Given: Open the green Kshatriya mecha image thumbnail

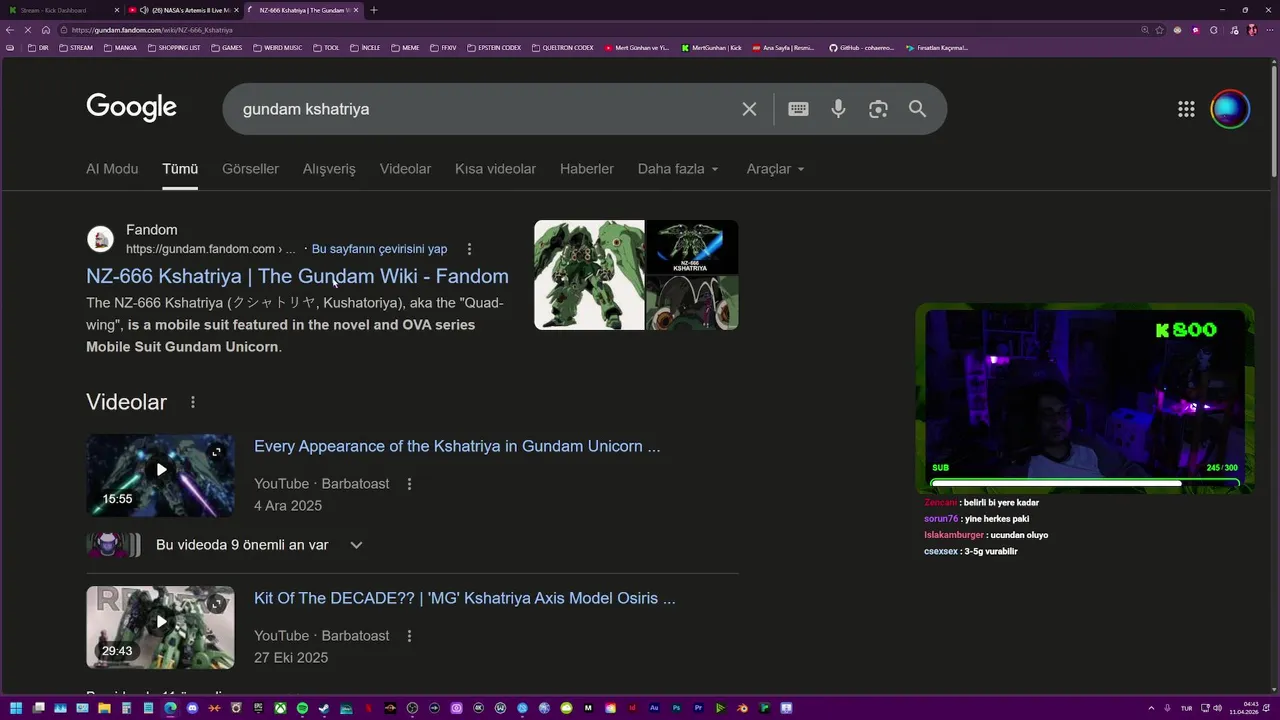Looking at the screenshot, I should click(589, 275).
